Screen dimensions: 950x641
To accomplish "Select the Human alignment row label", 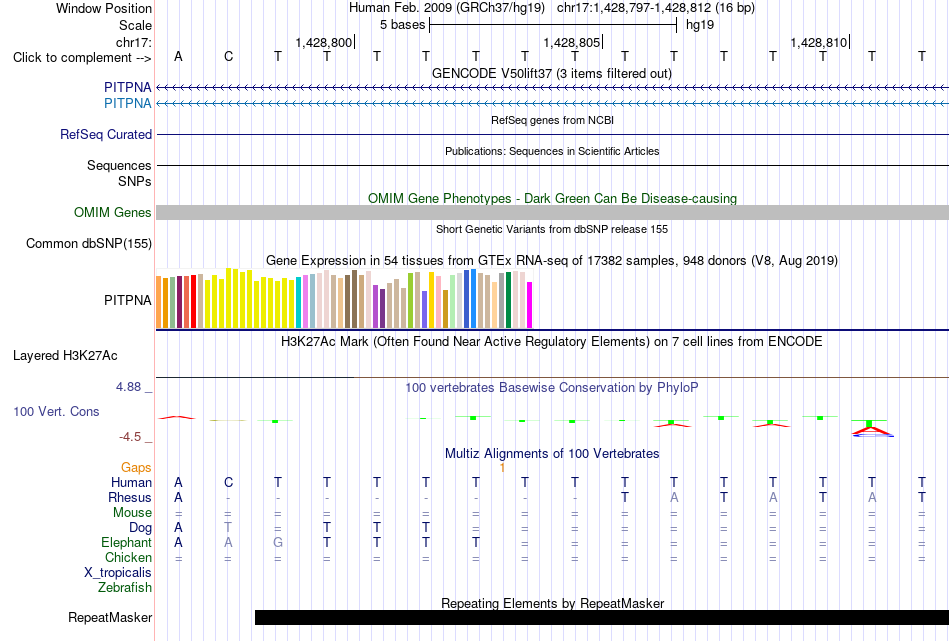I will [131, 483].
